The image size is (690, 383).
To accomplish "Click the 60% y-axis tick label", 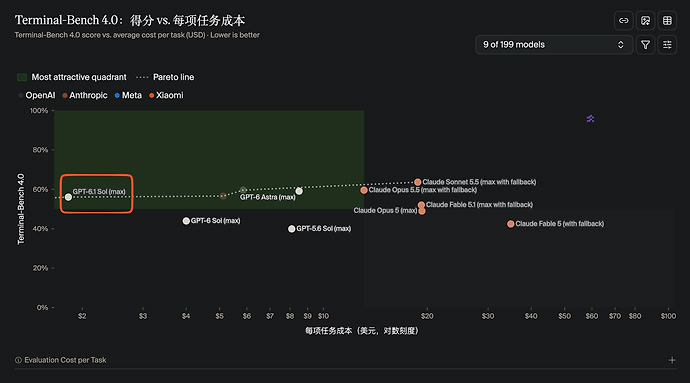I will coord(40,189).
